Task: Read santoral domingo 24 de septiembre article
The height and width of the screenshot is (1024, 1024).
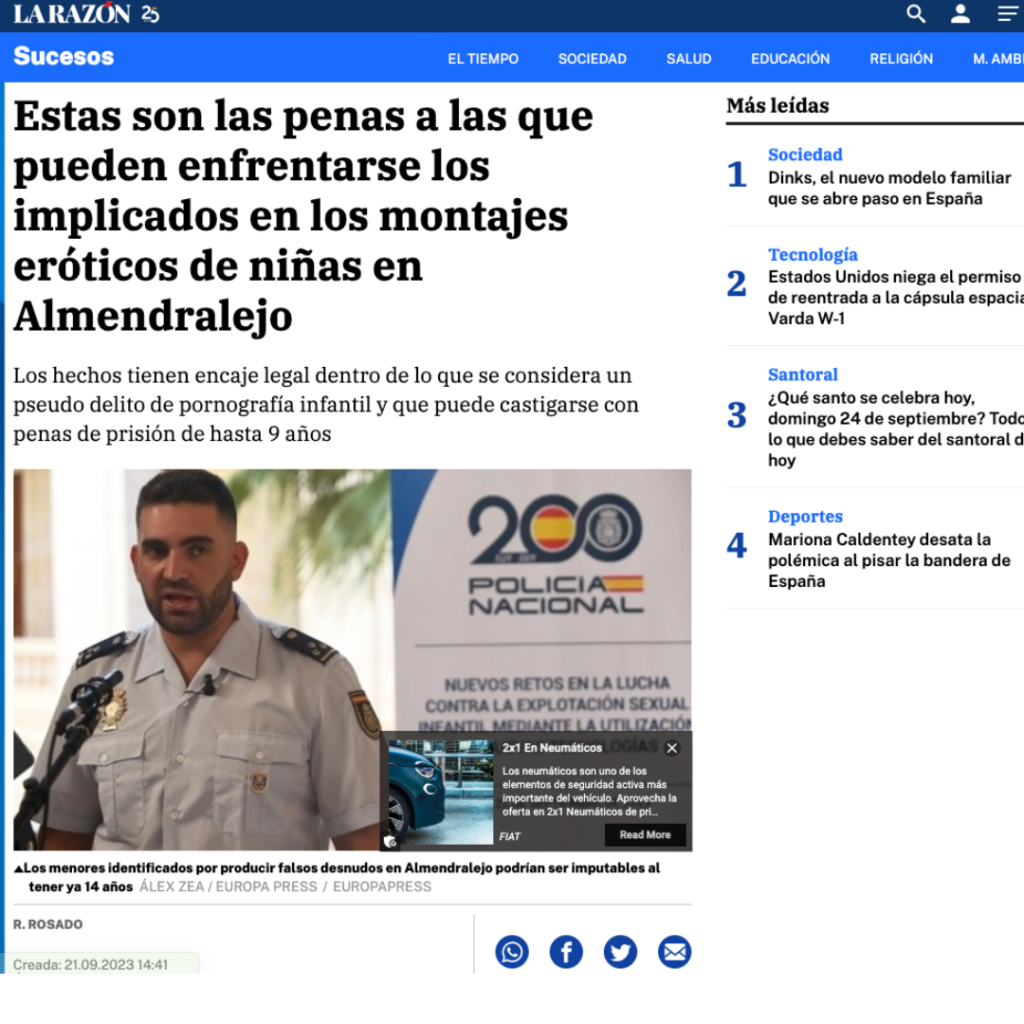Action: point(895,429)
